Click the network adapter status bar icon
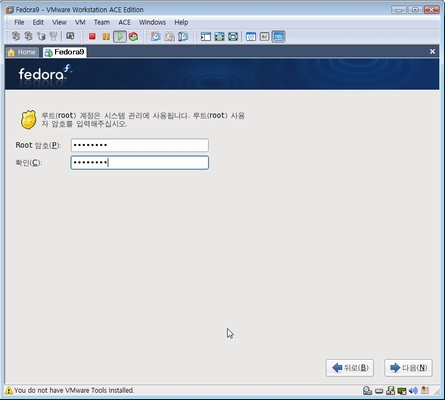Image resolution: width=445 pixels, height=400 pixels. tap(402, 390)
